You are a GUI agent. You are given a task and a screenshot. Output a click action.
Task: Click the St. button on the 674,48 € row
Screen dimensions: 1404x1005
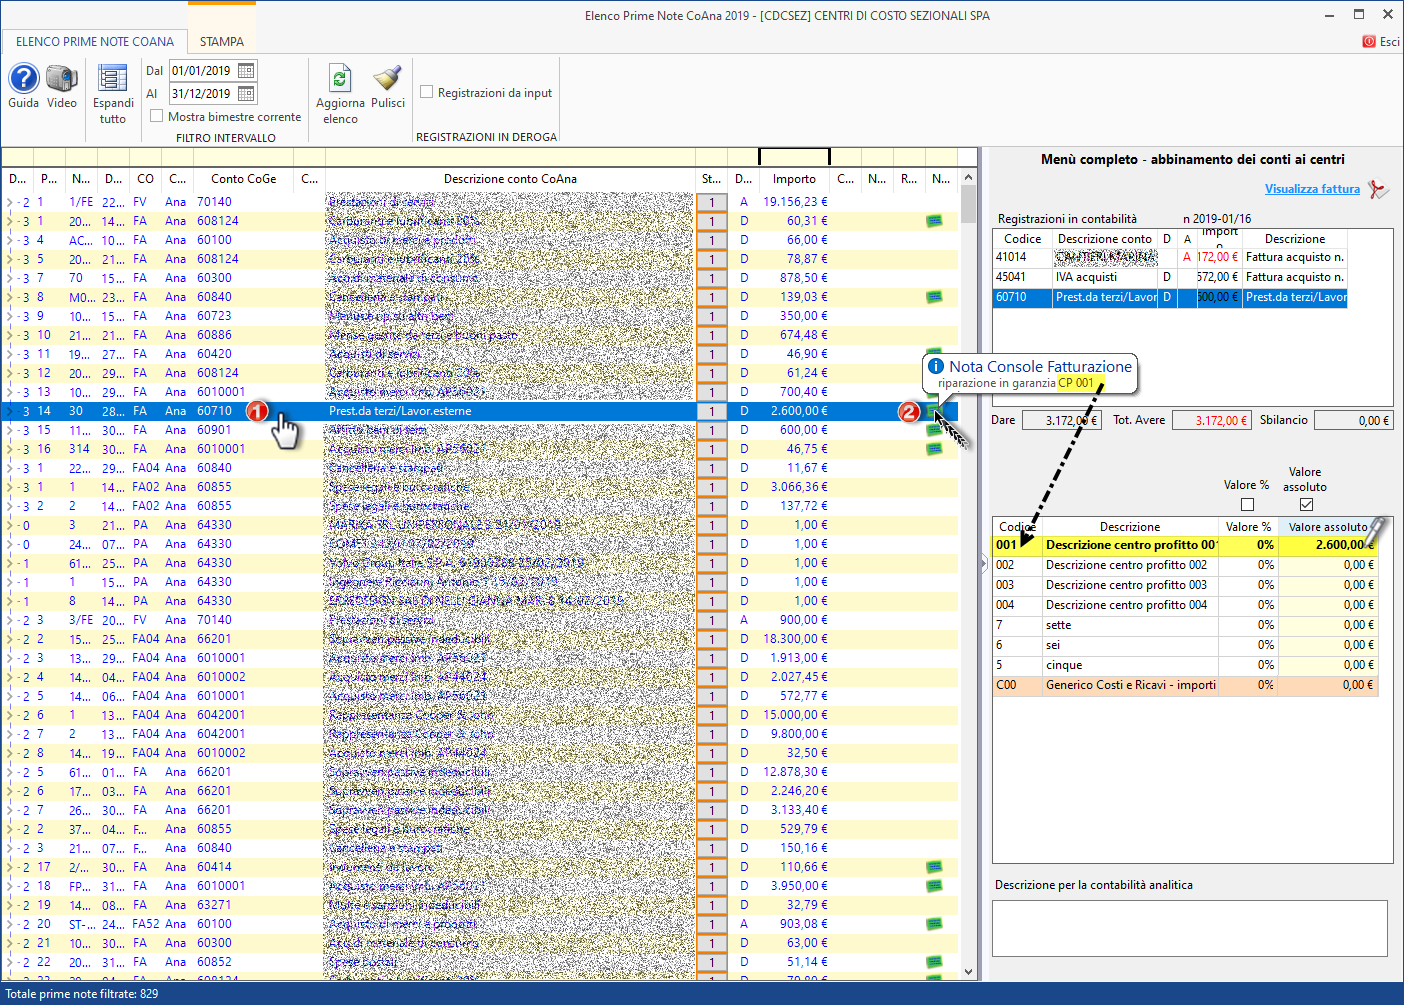point(711,335)
